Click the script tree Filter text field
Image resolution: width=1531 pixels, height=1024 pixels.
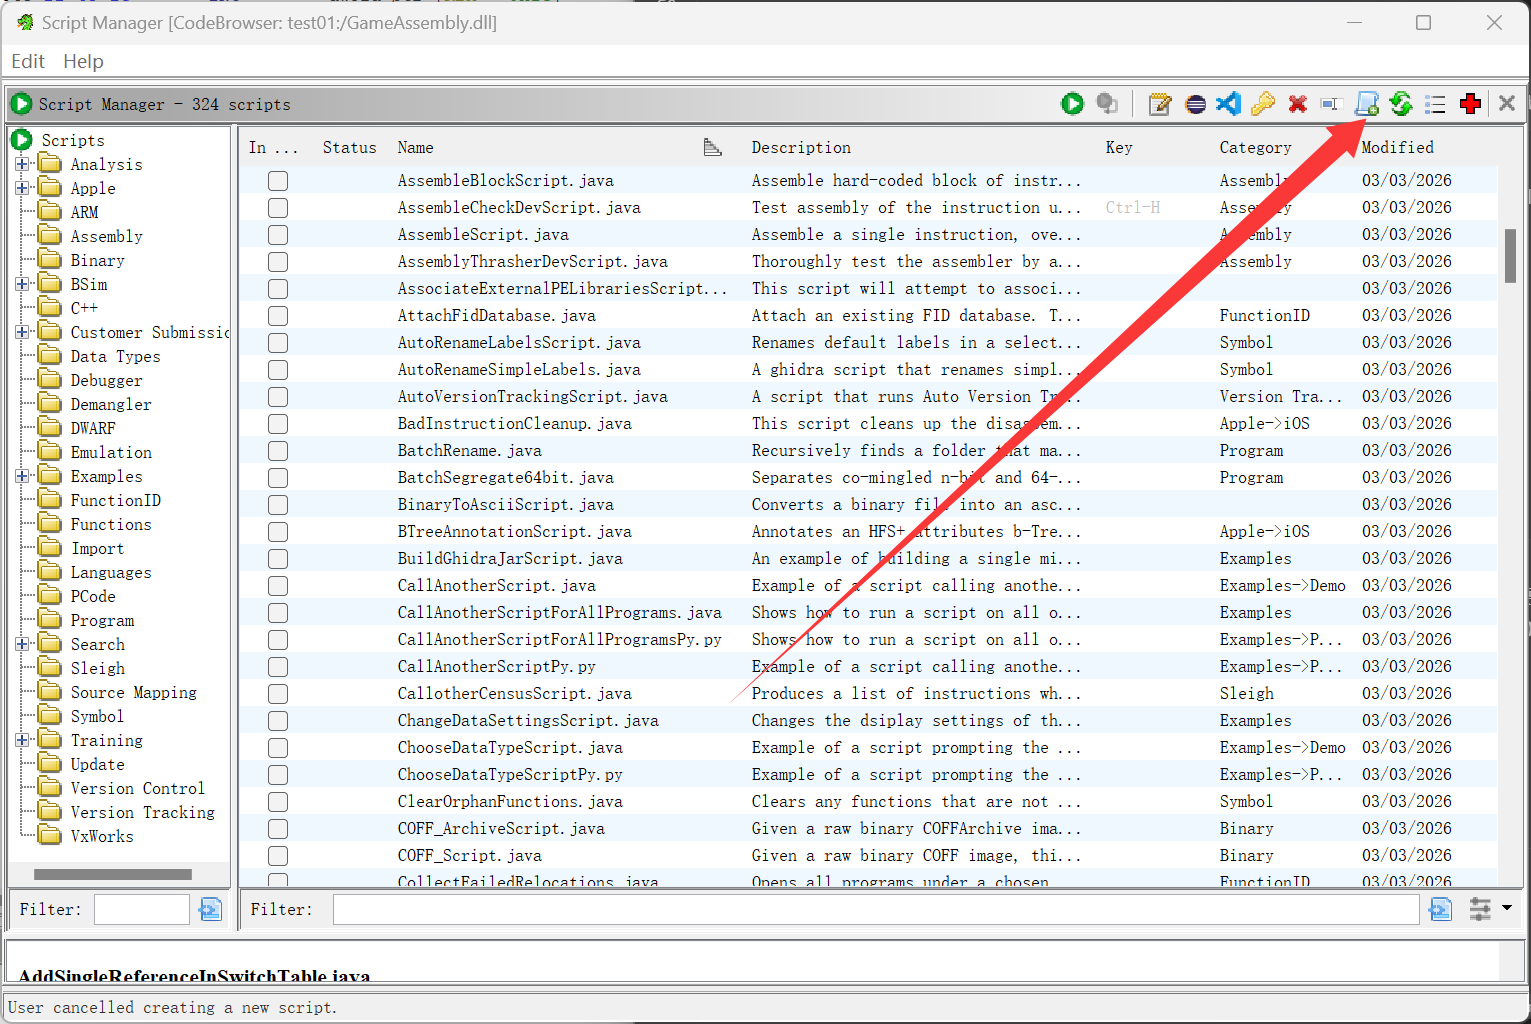[141, 909]
